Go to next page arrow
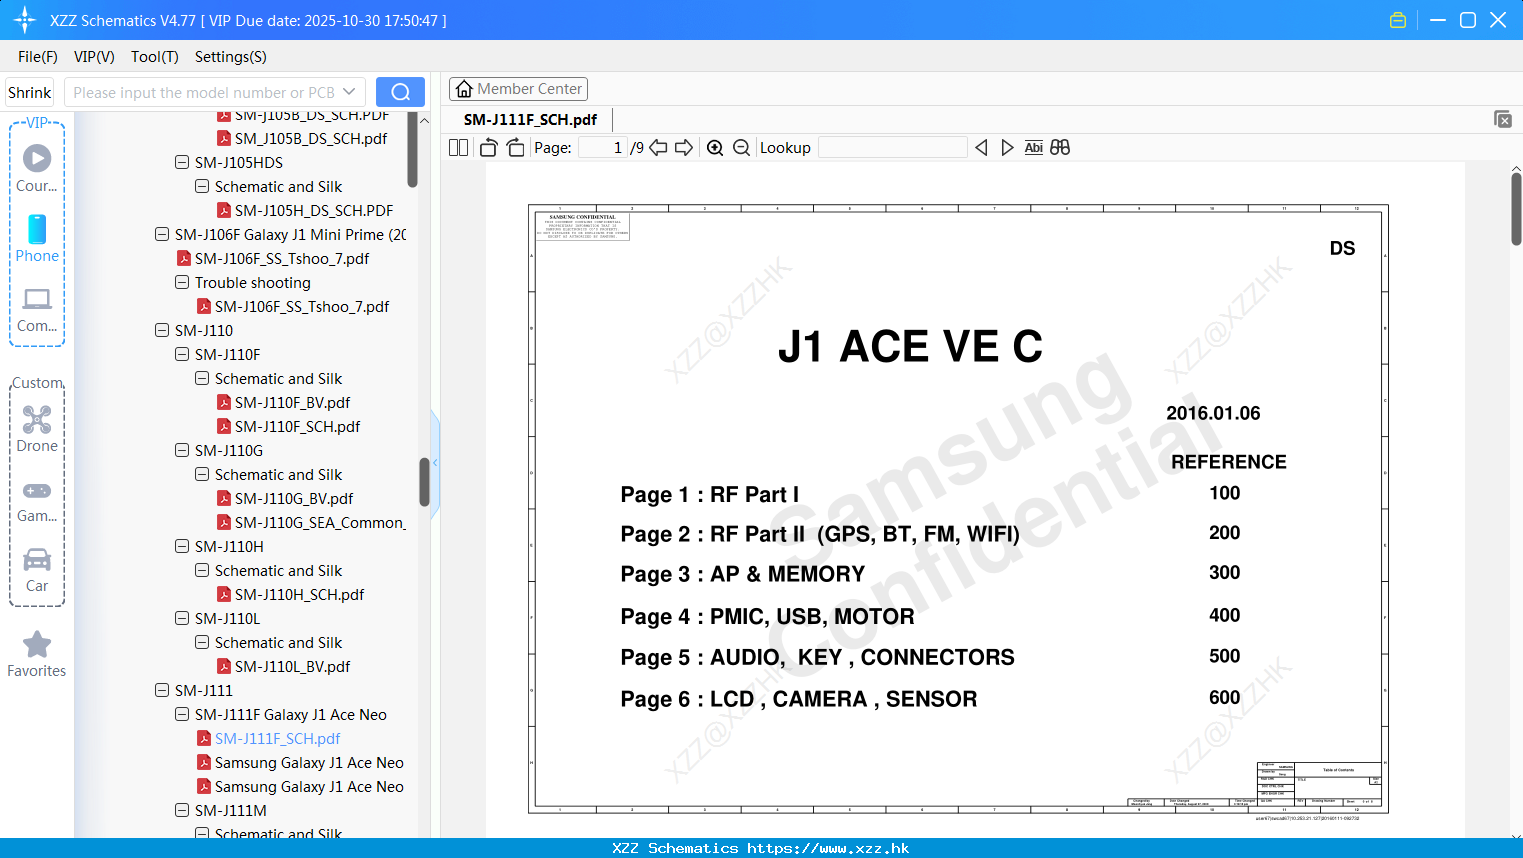Viewport: 1523px width, 858px height. 684,148
